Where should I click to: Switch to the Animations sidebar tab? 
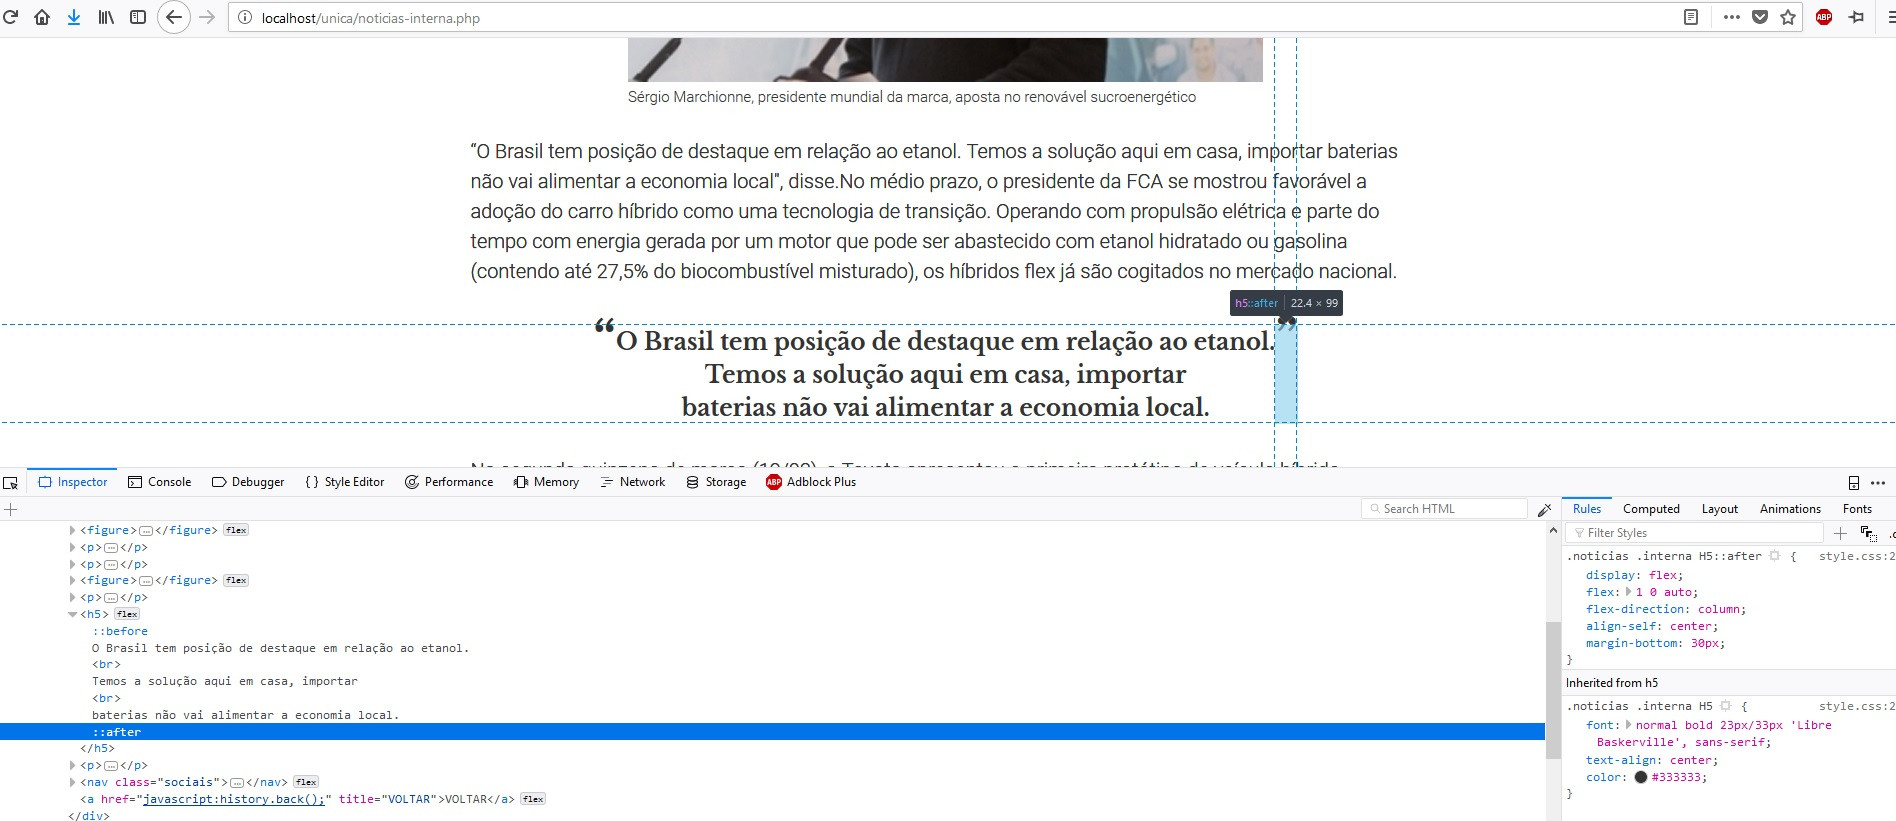(x=1790, y=509)
